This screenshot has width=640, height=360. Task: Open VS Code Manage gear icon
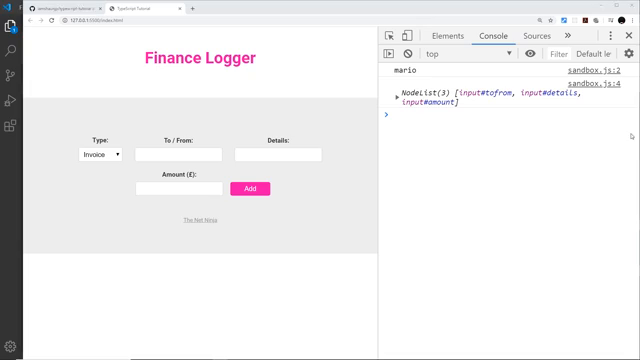(10, 347)
